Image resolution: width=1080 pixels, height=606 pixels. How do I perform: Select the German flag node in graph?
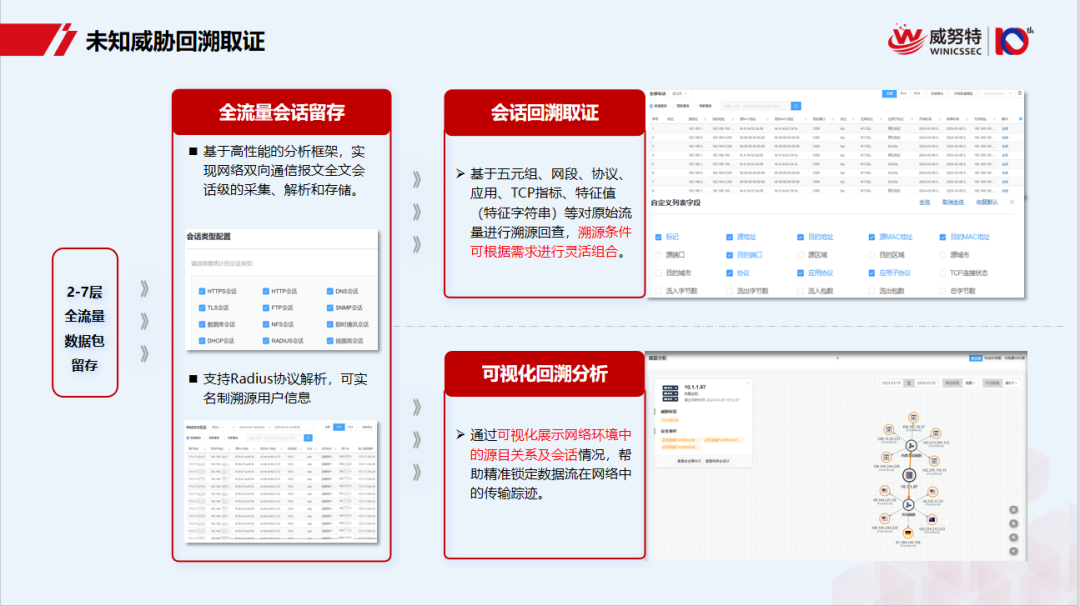pos(908,533)
